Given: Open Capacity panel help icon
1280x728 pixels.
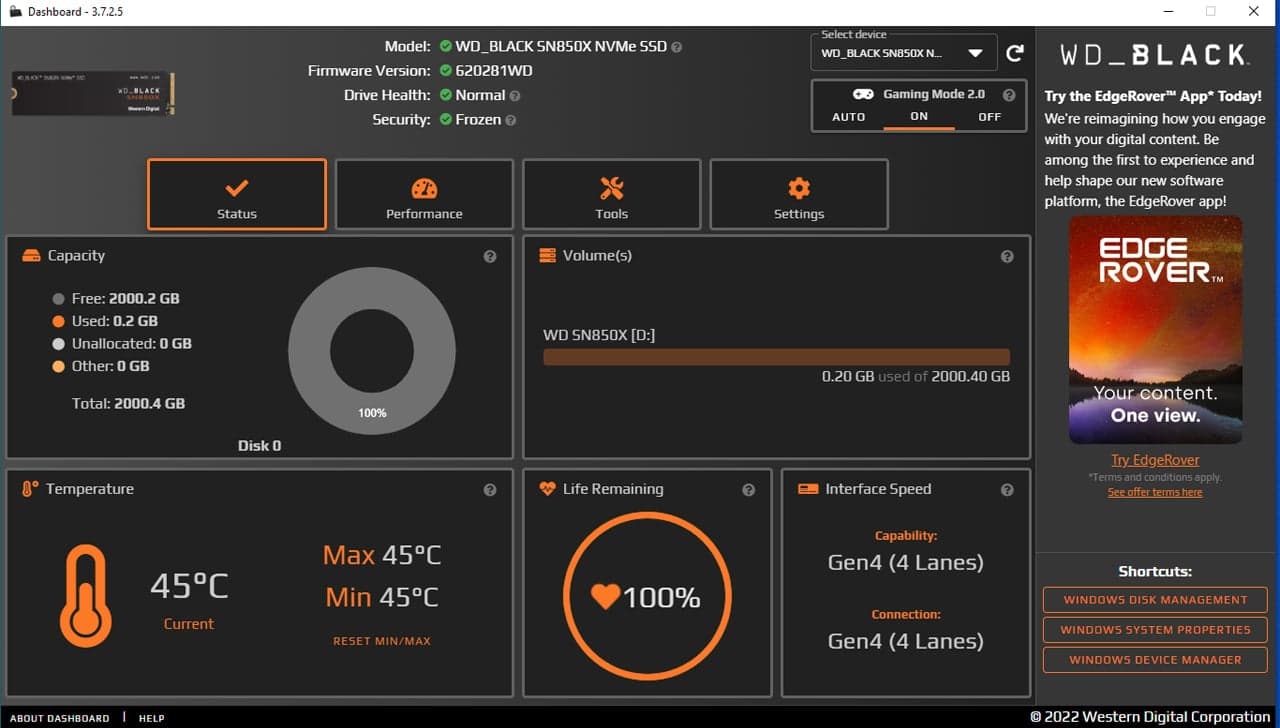Looking at the screenshot, I should (x=490, y=256).
